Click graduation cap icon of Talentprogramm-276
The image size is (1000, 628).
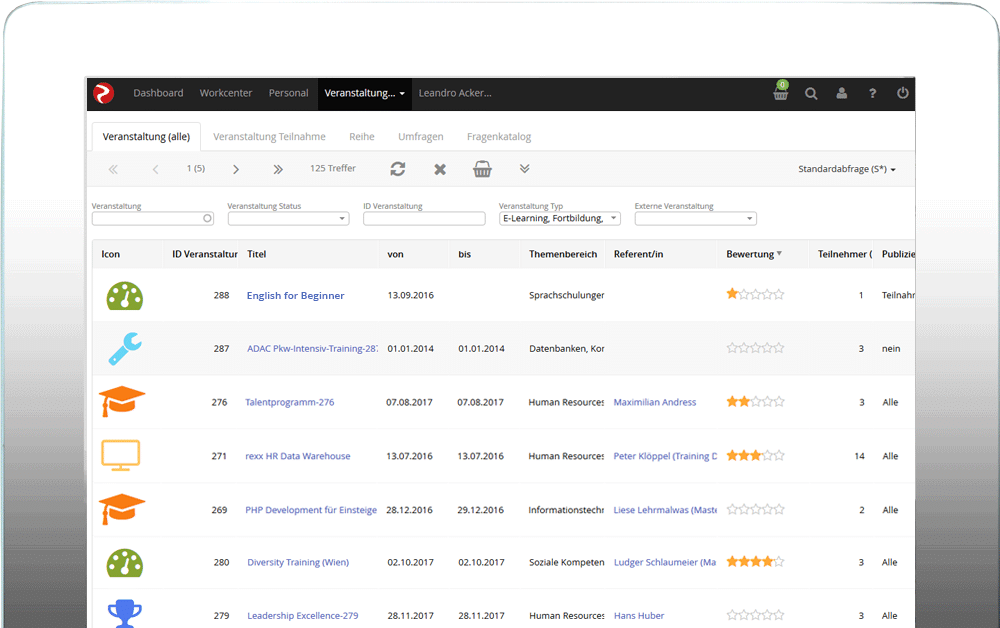click(x=122, y=401)
